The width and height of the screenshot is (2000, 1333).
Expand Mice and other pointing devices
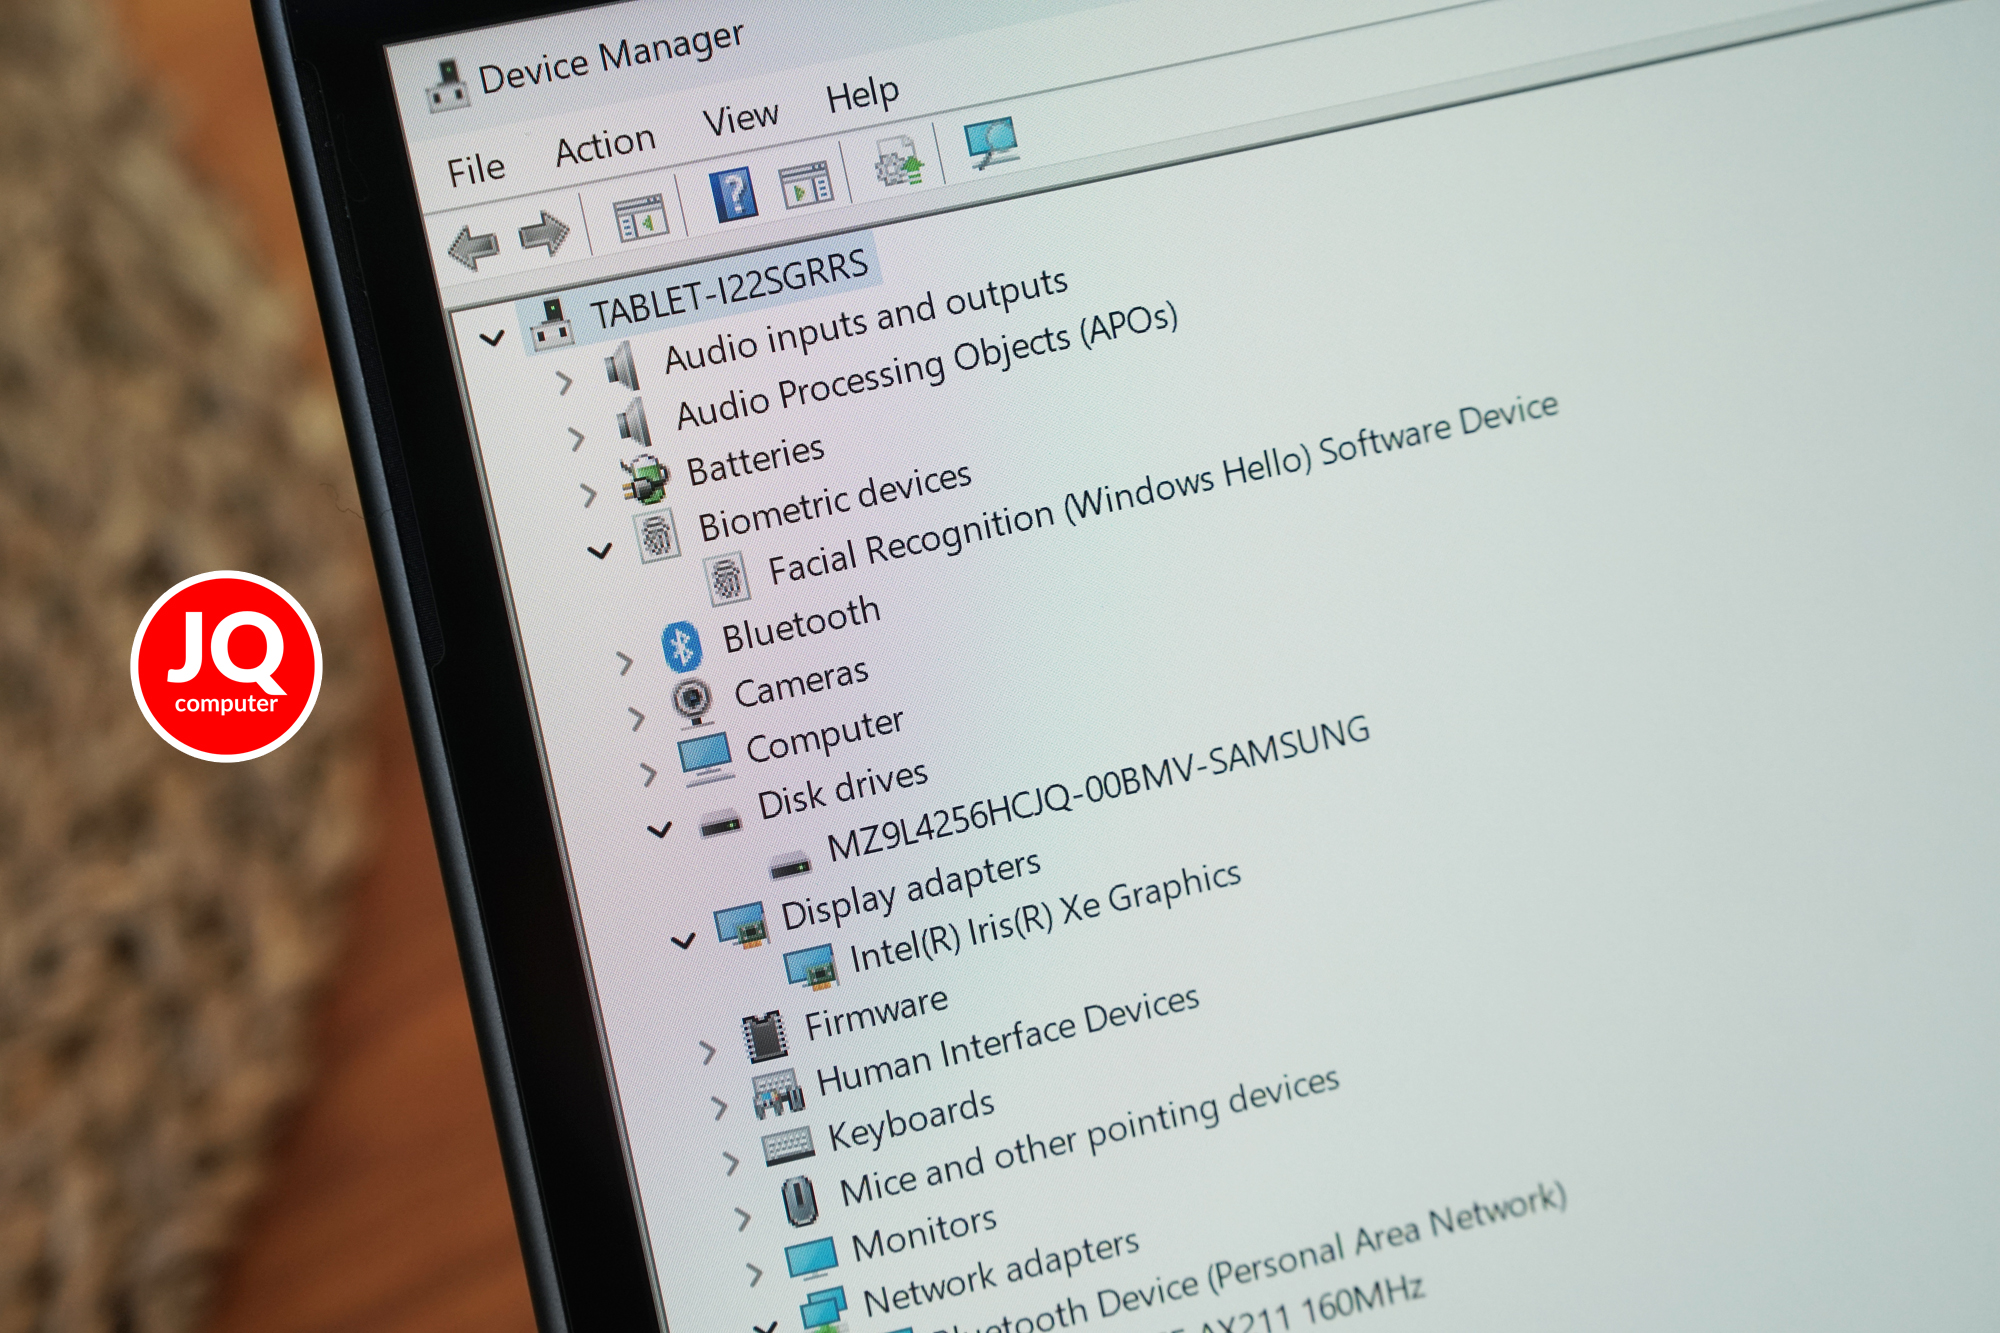click(743, 1218)
